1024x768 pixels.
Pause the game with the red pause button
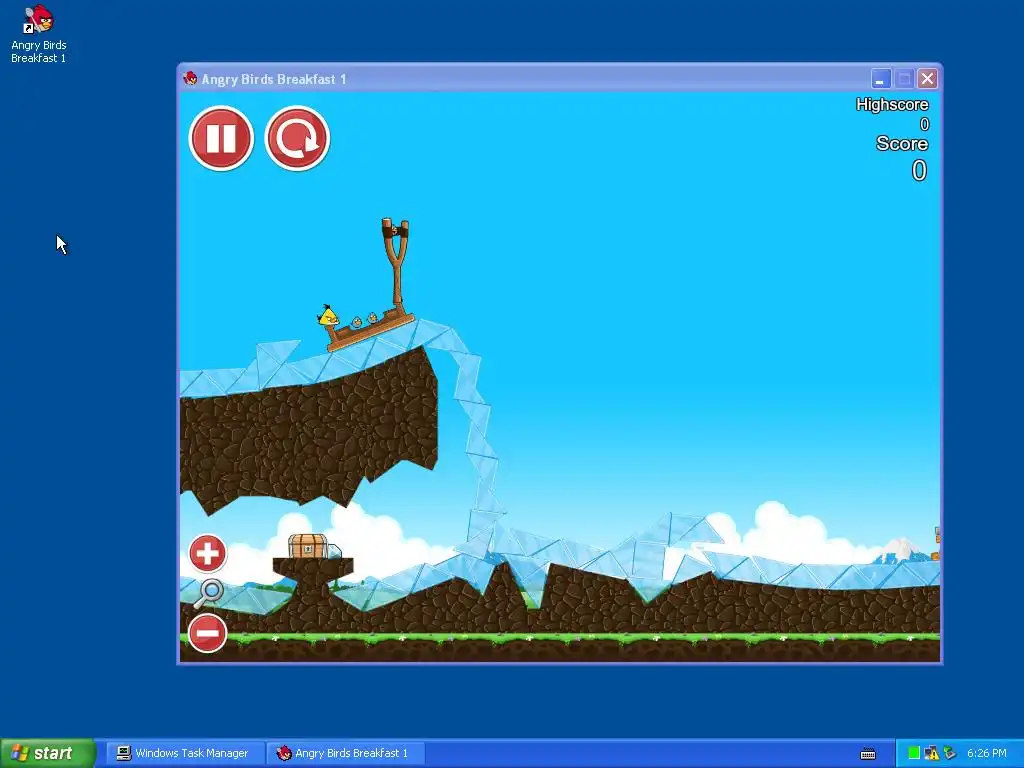pos(221,138)
